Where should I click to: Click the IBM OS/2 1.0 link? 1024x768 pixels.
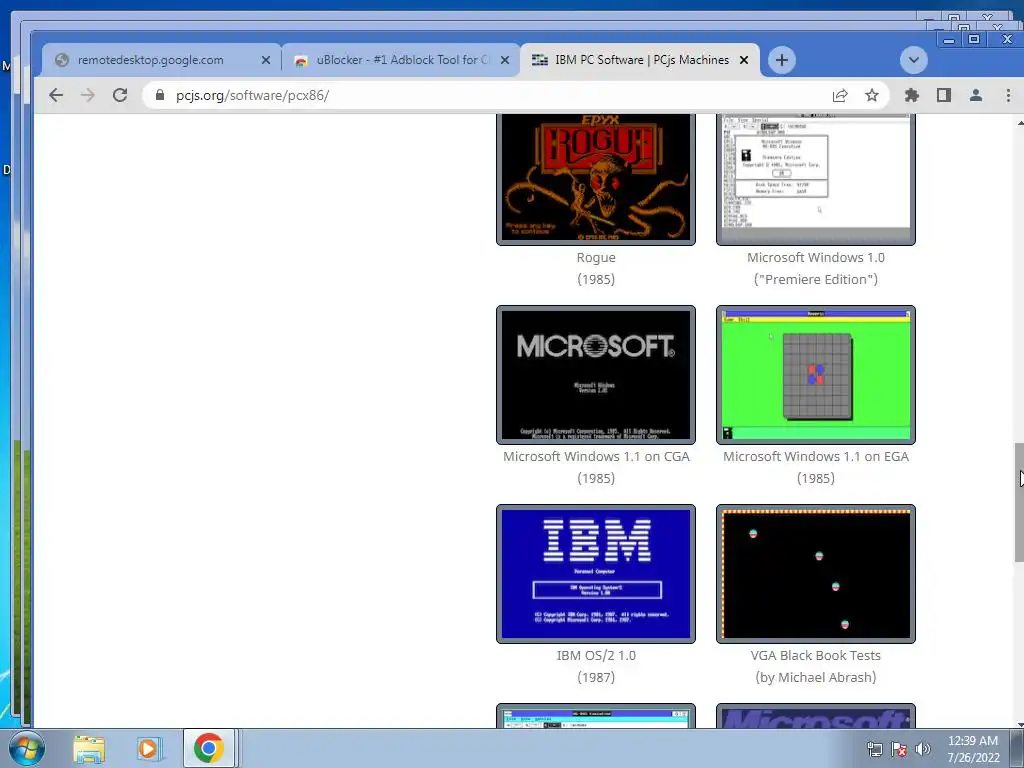(x=596, y=655)
